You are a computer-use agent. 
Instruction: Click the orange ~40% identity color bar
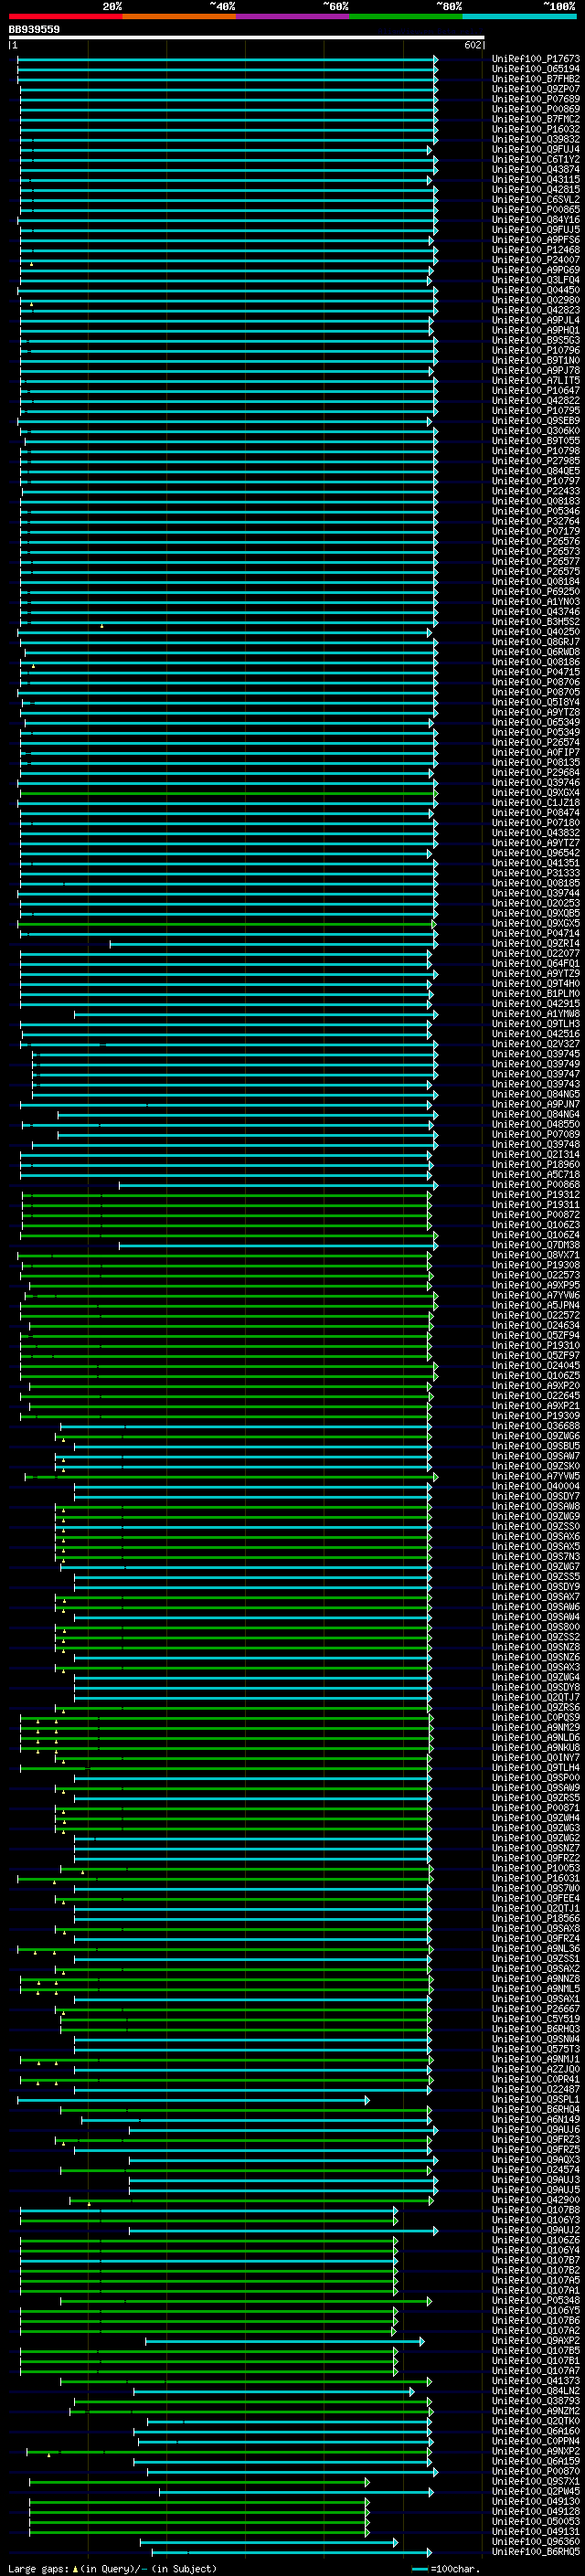(179, 16)
